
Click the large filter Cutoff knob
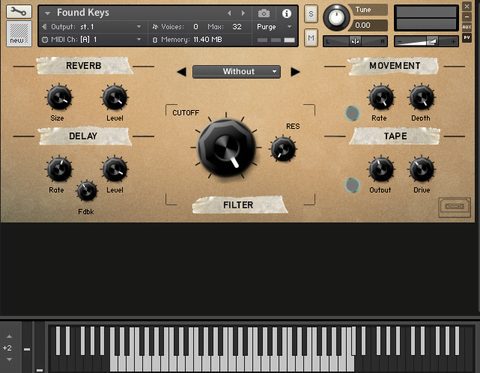(227, 148)
